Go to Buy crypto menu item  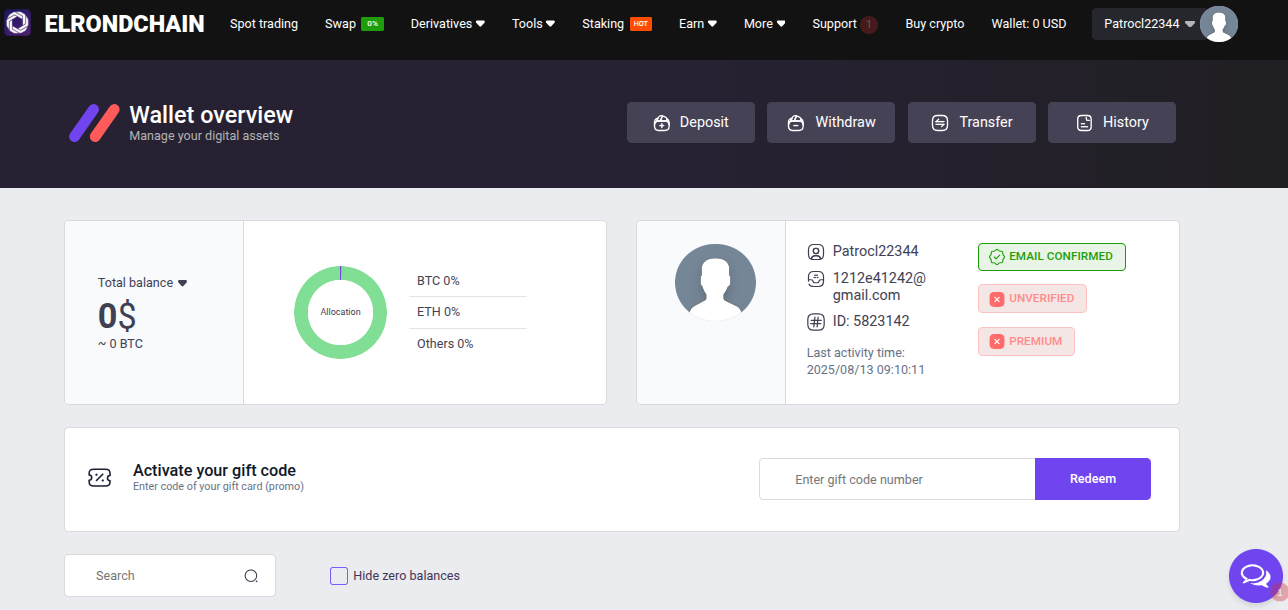(934, 24)
